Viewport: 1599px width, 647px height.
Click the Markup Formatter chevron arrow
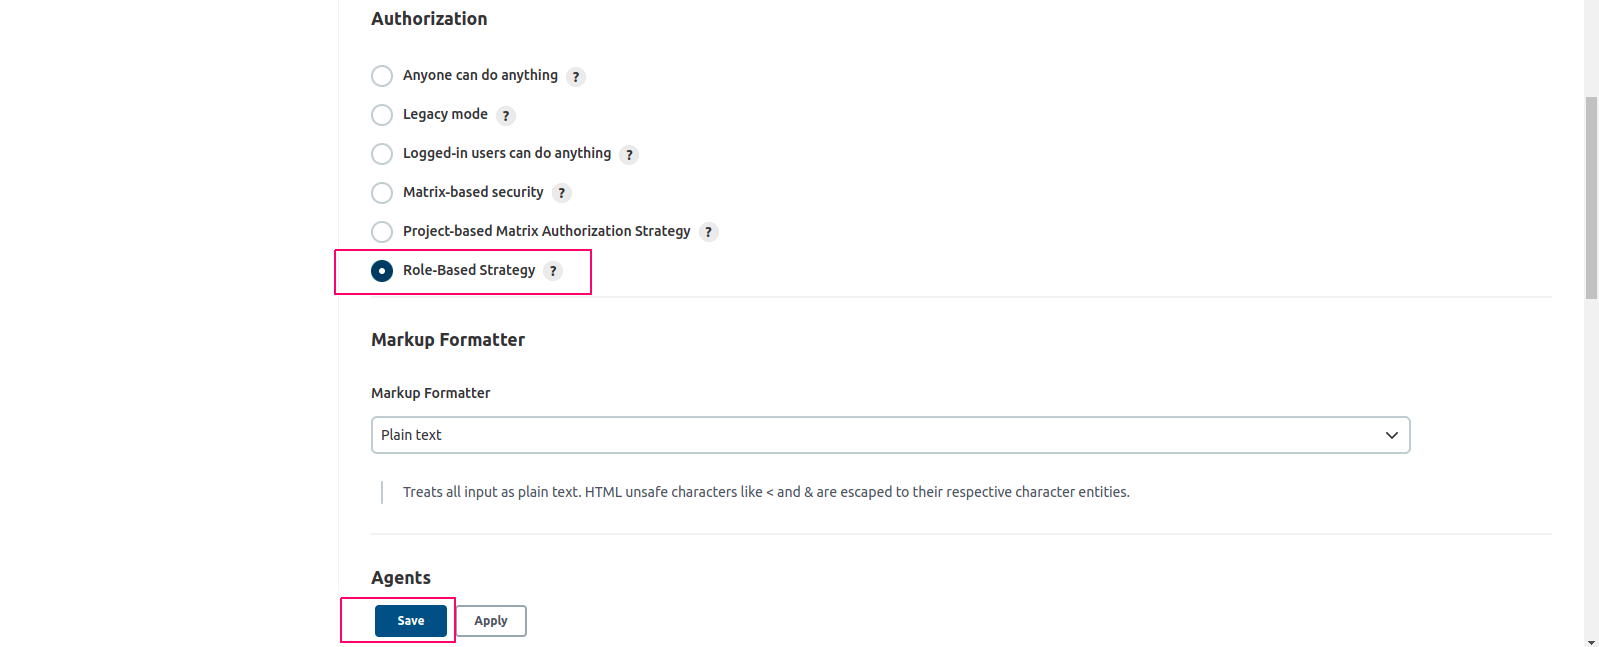(1391, 435)
